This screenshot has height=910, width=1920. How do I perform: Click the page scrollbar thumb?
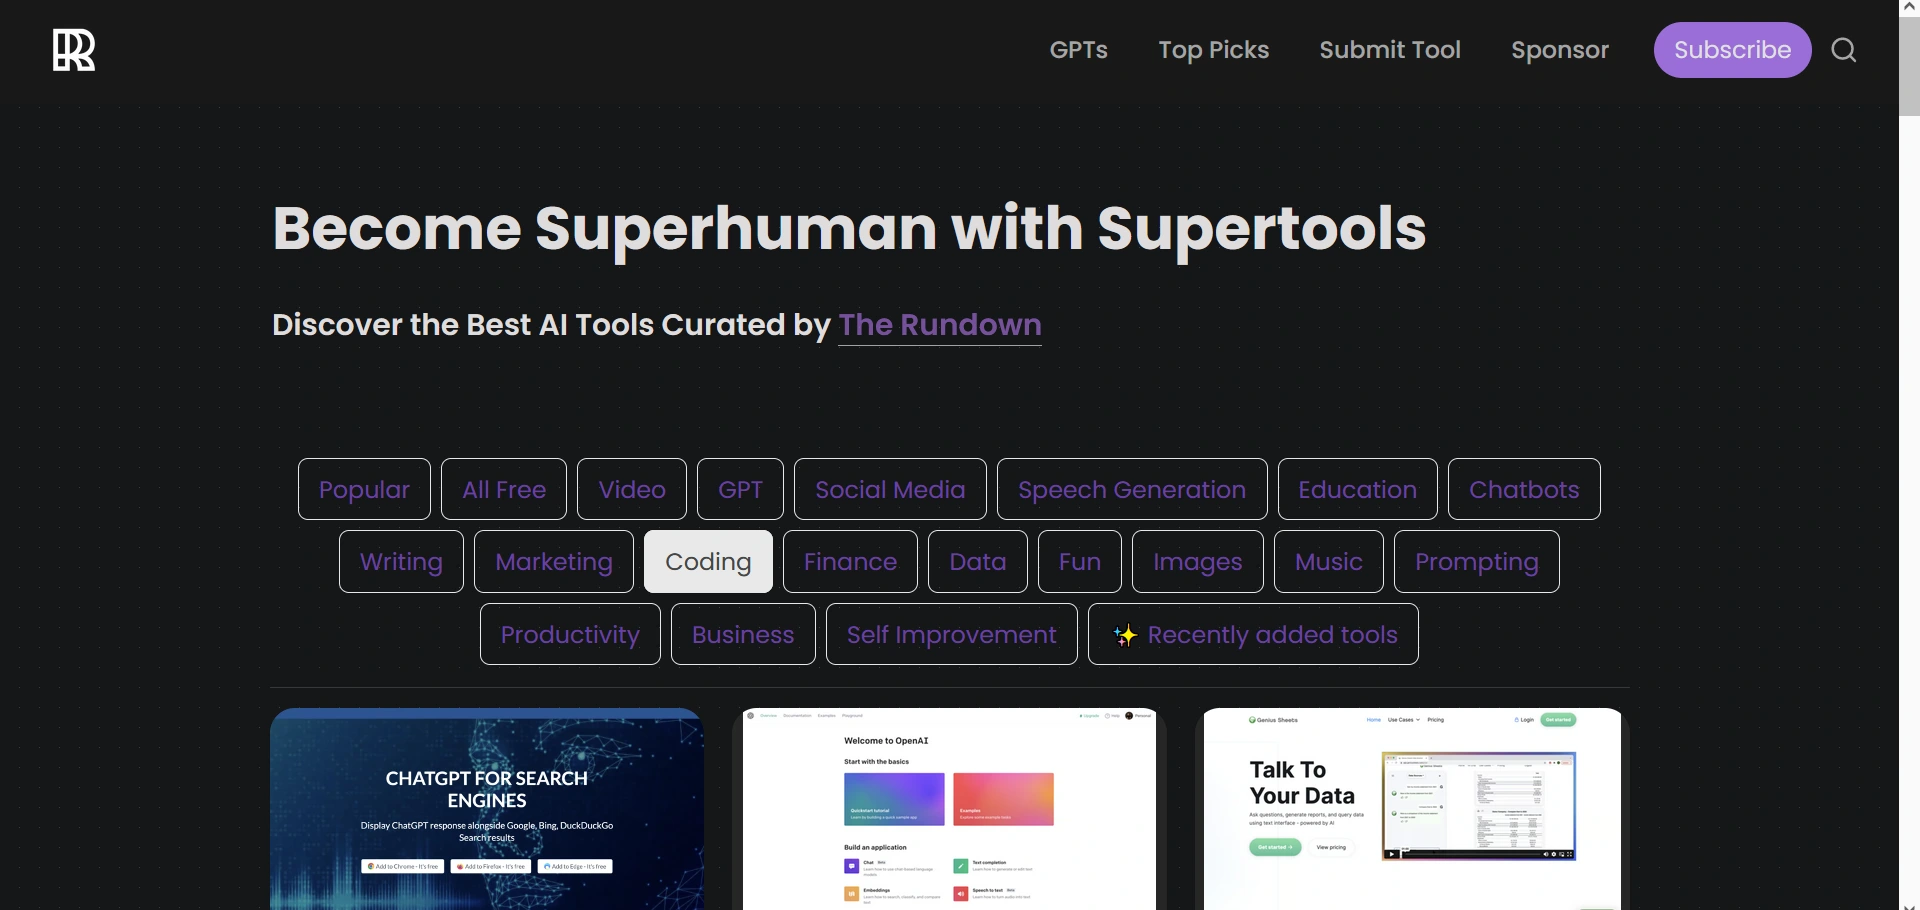click(x=1909, y=65)
